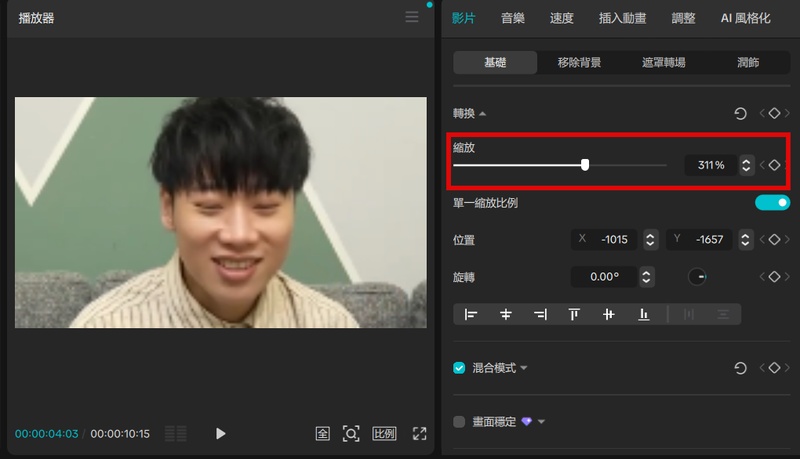The height and width of the screenshot is (459, 800).
Task: Align clip to horizontal center
Action: point(506,315)
